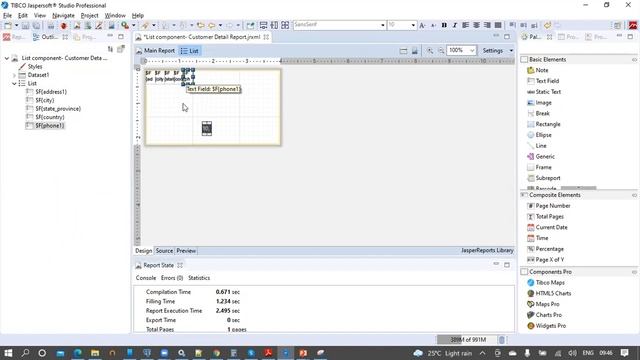Open the font name dropdown
Image resolution: width=640 pixels, height=360 pixels.
[383, 25]
